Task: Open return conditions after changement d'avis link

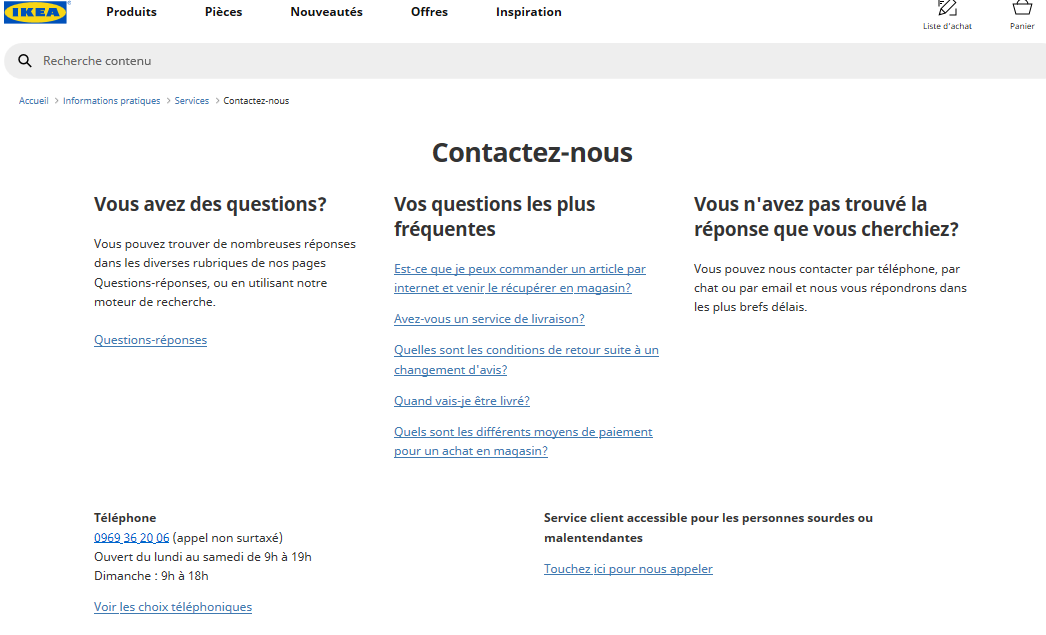Action: [526, 360]
